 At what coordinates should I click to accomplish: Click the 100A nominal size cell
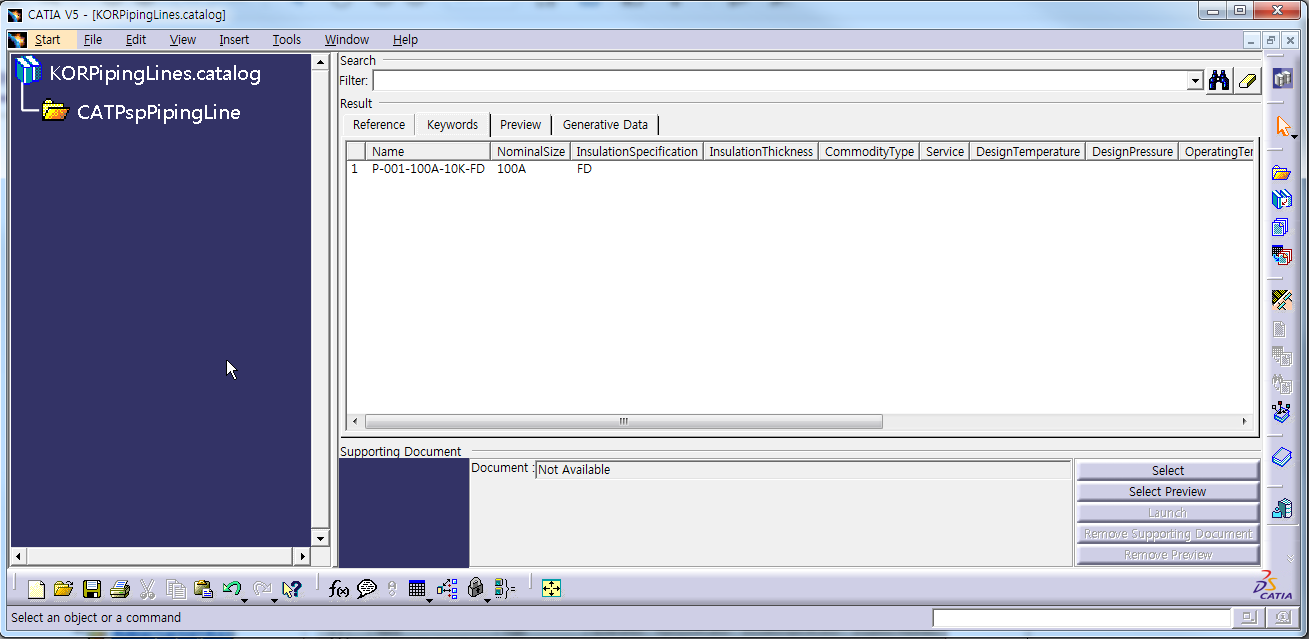(511, 169)
